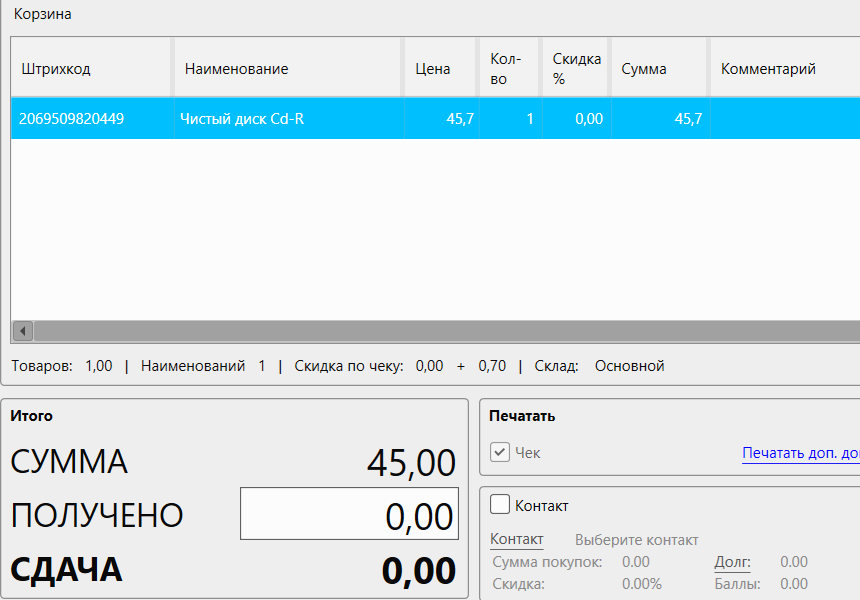Click the left scroll arrow under the table
This screenshot has height=600, width=860.
(20, 330)
